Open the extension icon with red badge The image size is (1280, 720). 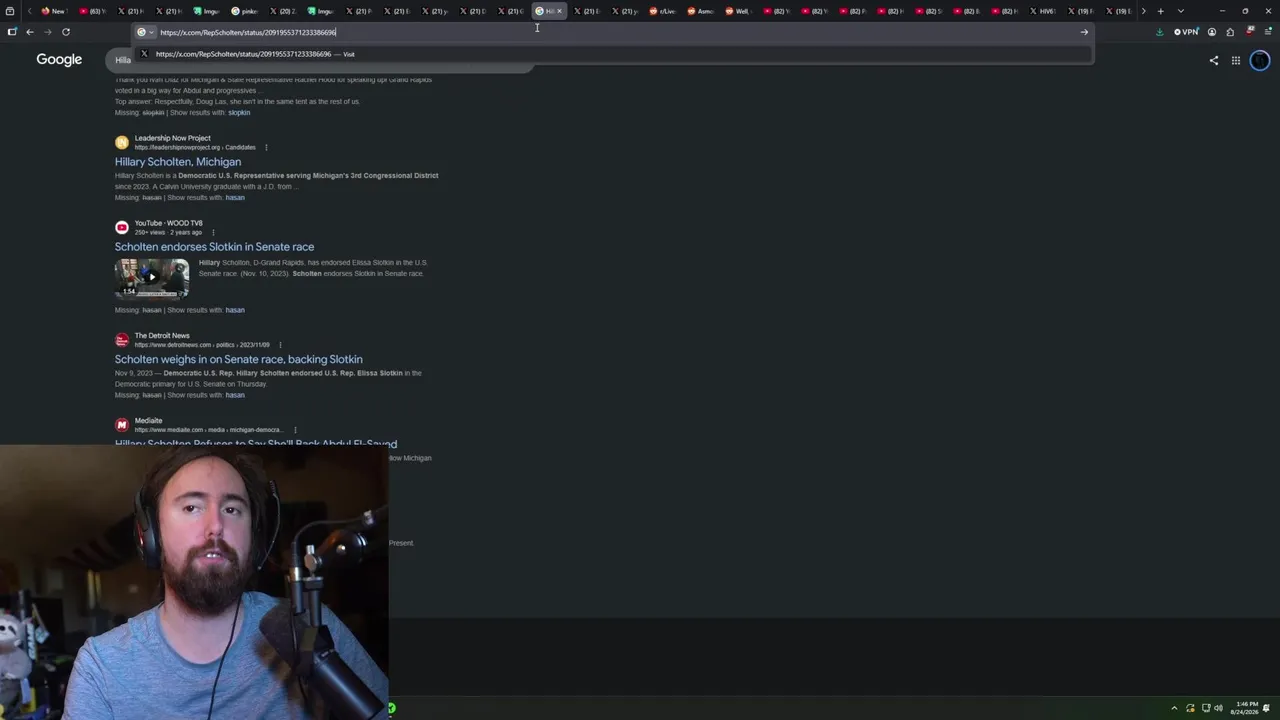coord(1250,31)
